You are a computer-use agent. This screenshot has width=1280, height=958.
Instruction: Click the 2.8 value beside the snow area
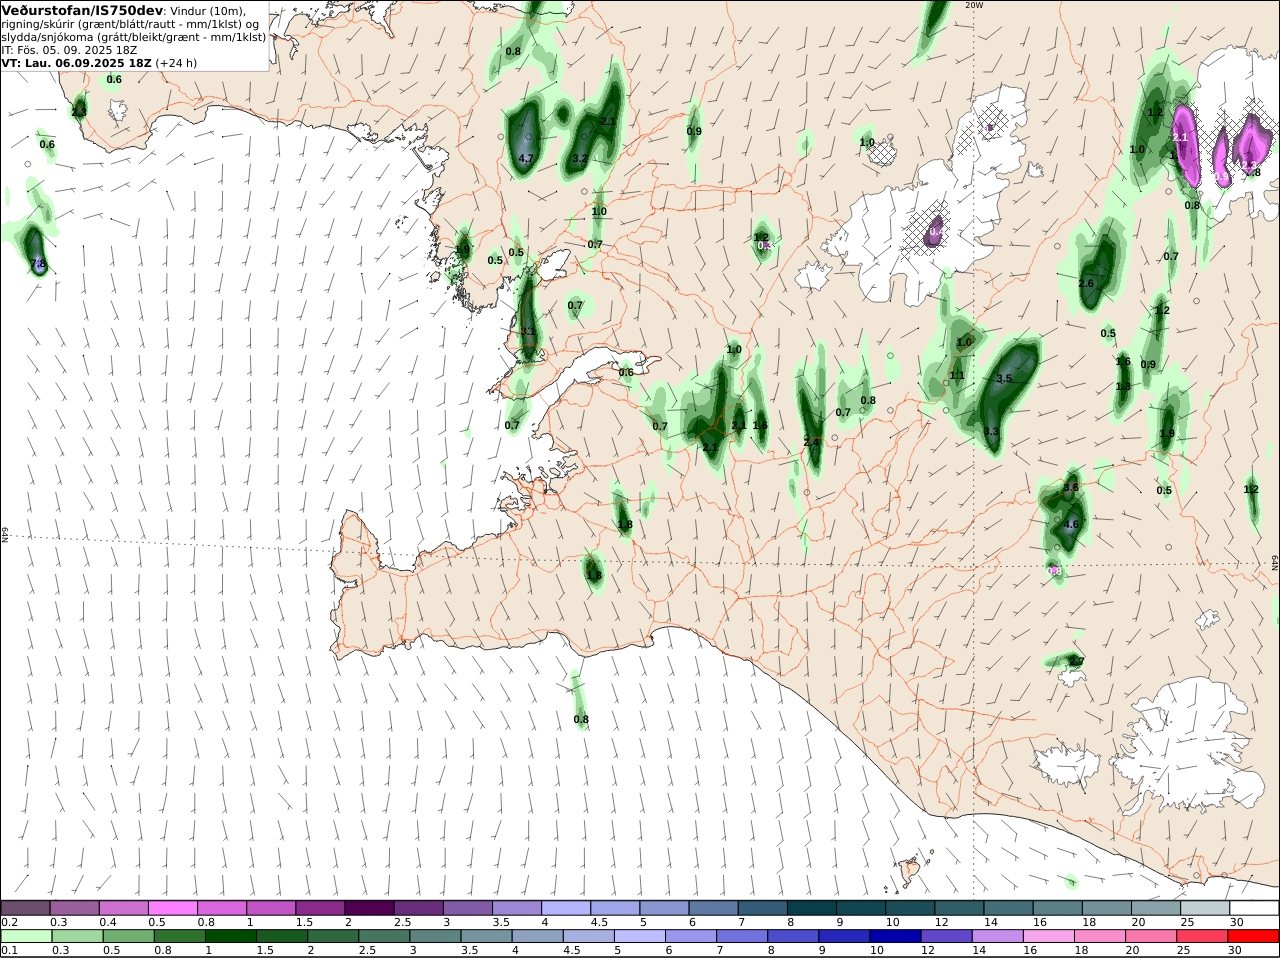[x=1253, y=172]
